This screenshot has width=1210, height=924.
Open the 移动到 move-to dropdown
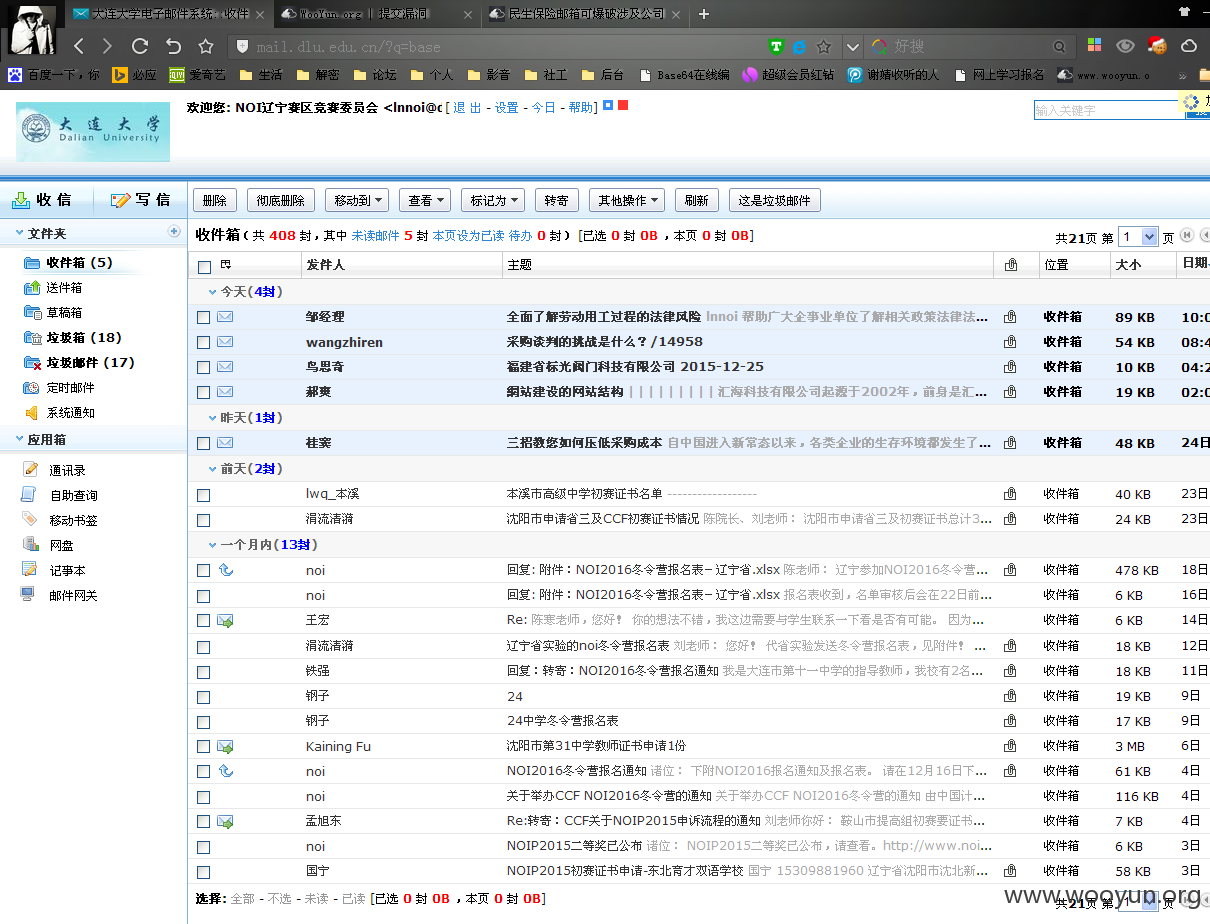tap(356, 200)
